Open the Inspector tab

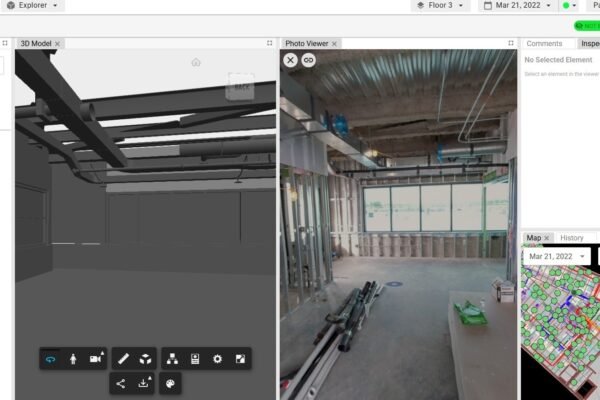click(590, 44)
